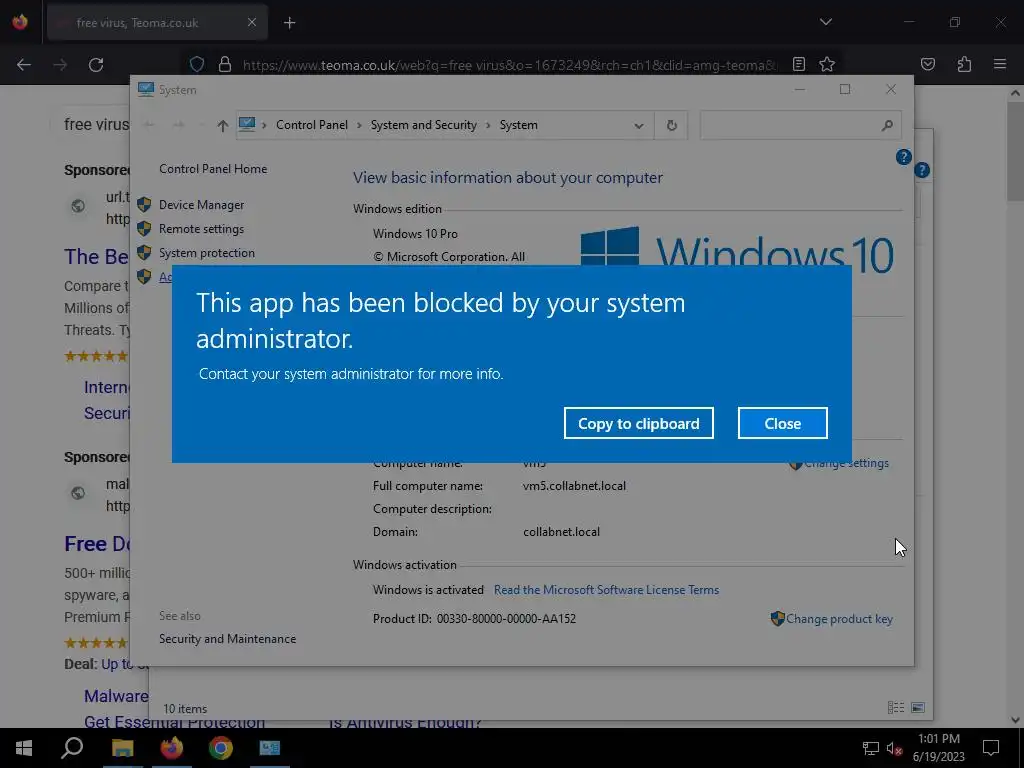Click the Device Manager shield icon
Image resolution: width=1024 pixels, height=768 pixels.
click(x=144, y=205)
